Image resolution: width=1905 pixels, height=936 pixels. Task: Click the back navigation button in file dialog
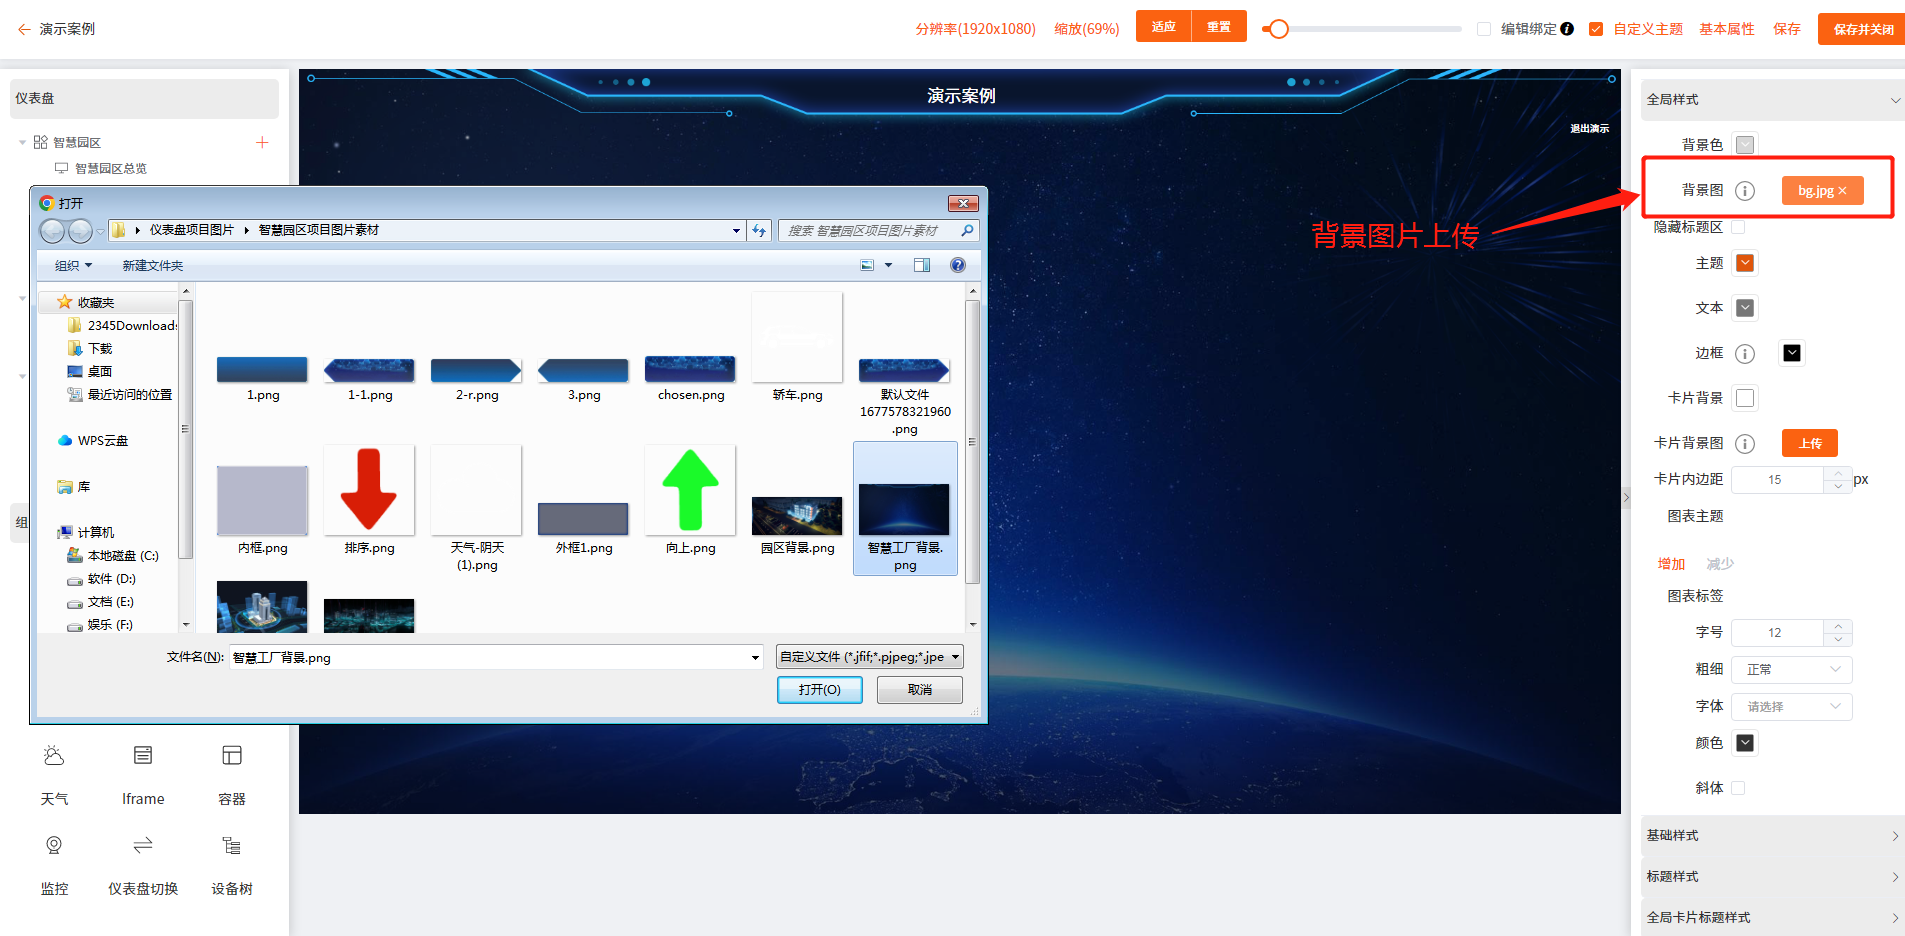(52, 231)
